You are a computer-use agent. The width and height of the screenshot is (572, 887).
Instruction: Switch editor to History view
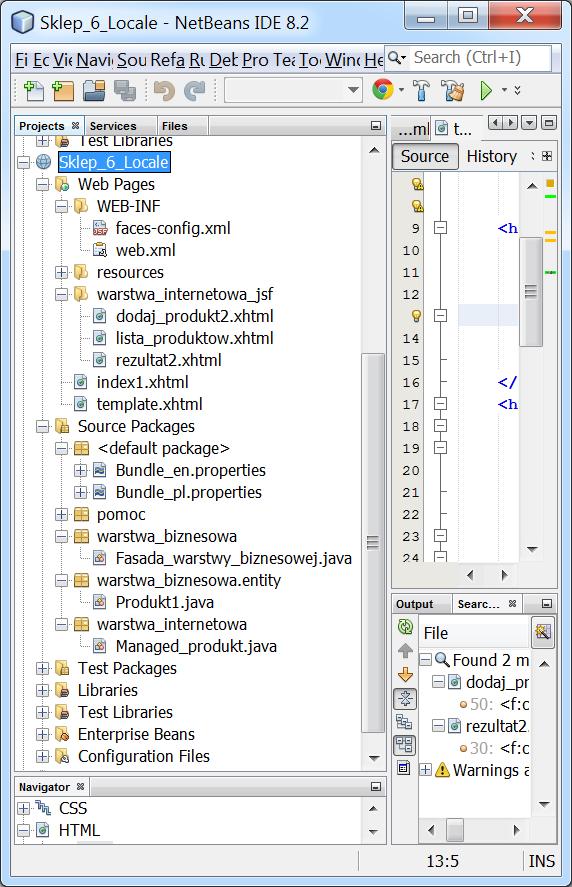click(x=492, y=156)
